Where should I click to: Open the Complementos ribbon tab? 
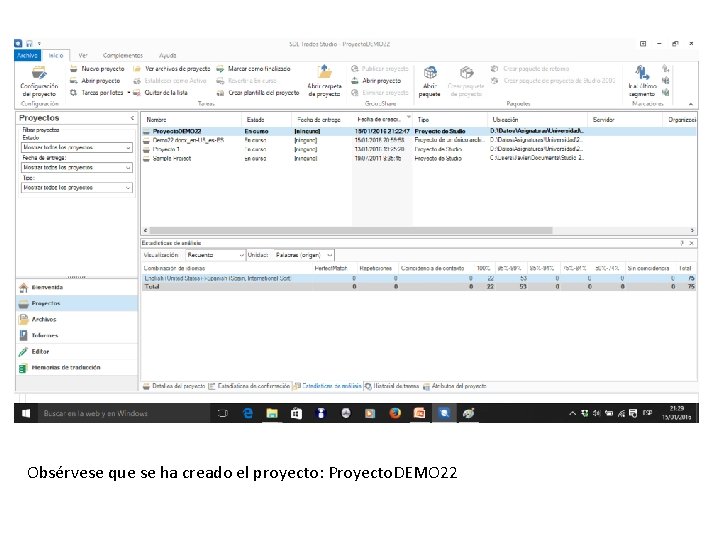point(123,56)
